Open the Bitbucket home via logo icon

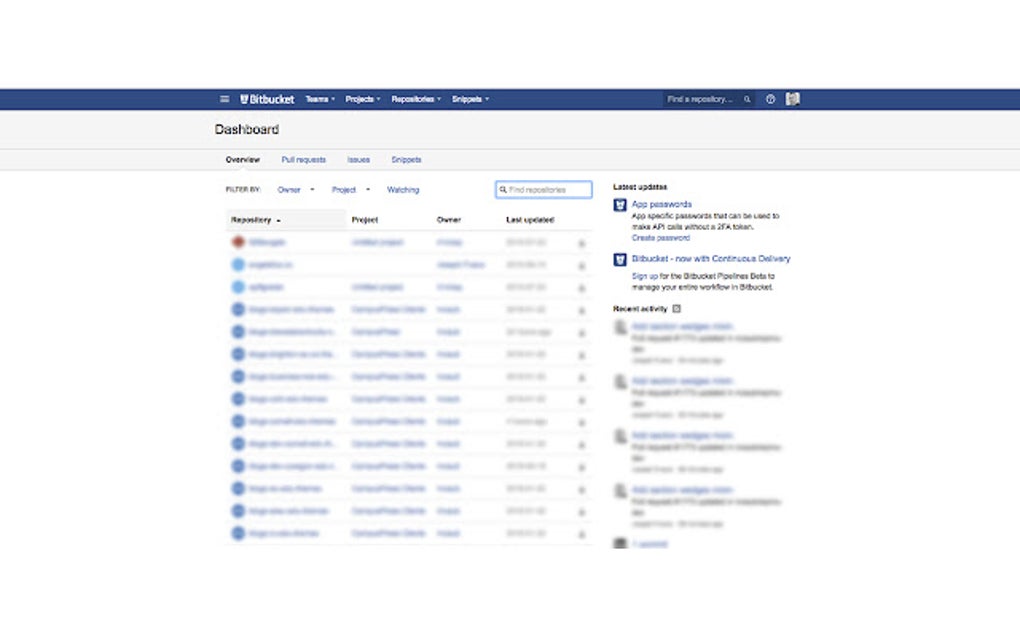pos(244,99)
